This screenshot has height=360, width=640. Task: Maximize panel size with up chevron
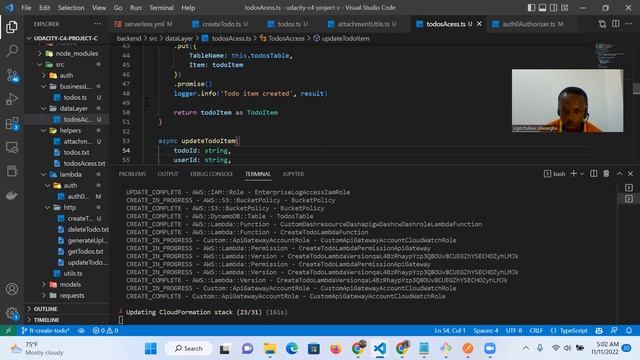pos(619,174)
